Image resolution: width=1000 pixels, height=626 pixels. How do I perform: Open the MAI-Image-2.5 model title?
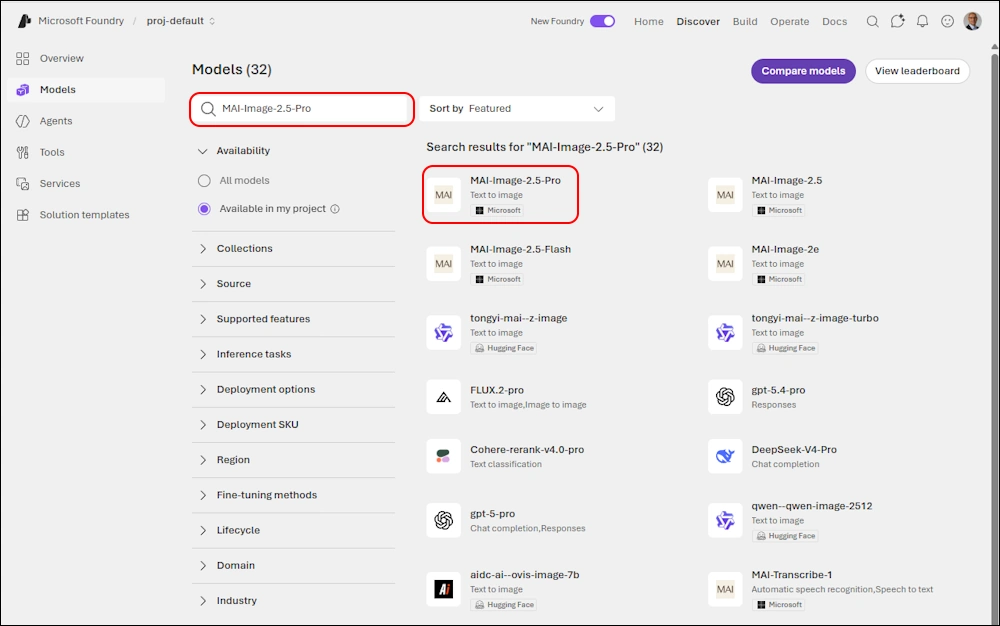(x=786, y=180)
